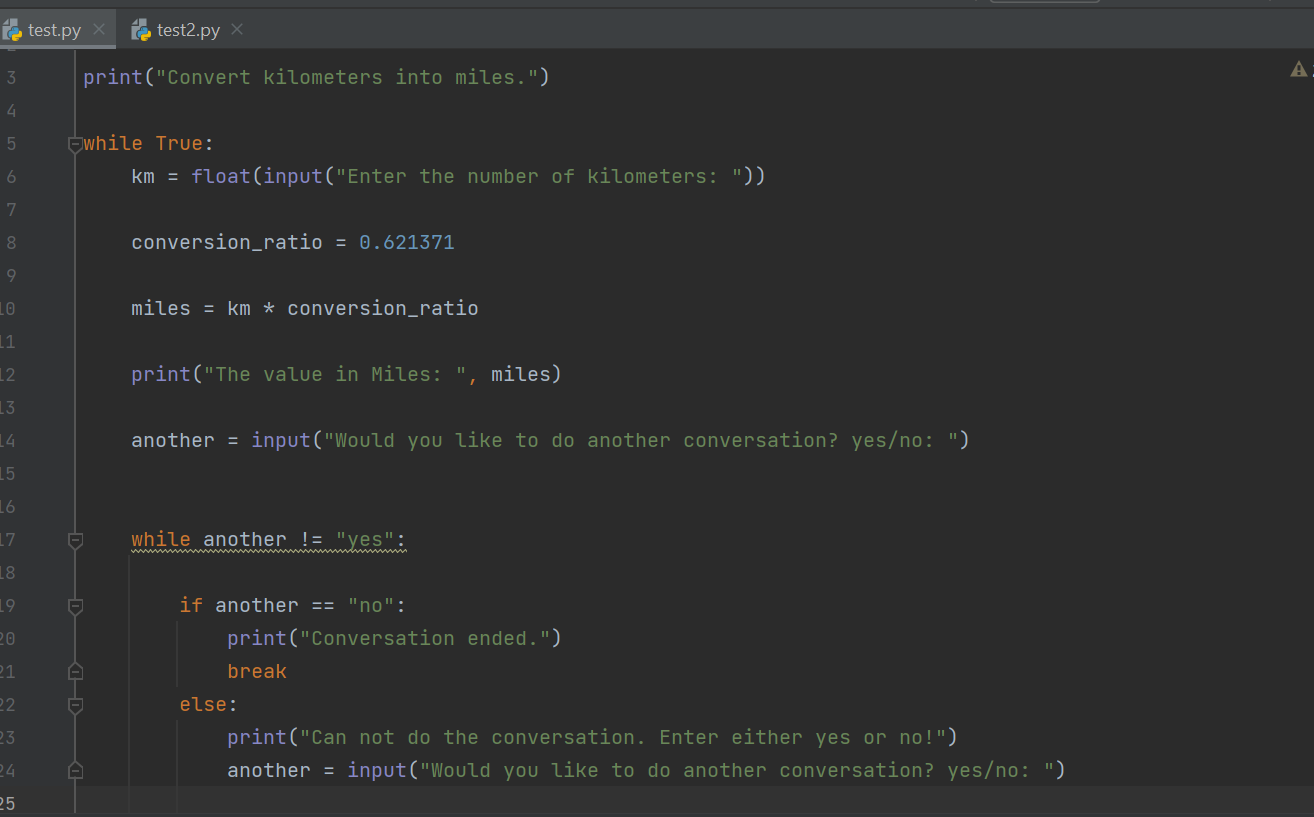Click the 'break' keyword in the code
This screenshot has width=1314, height=817.
[257, 672]
